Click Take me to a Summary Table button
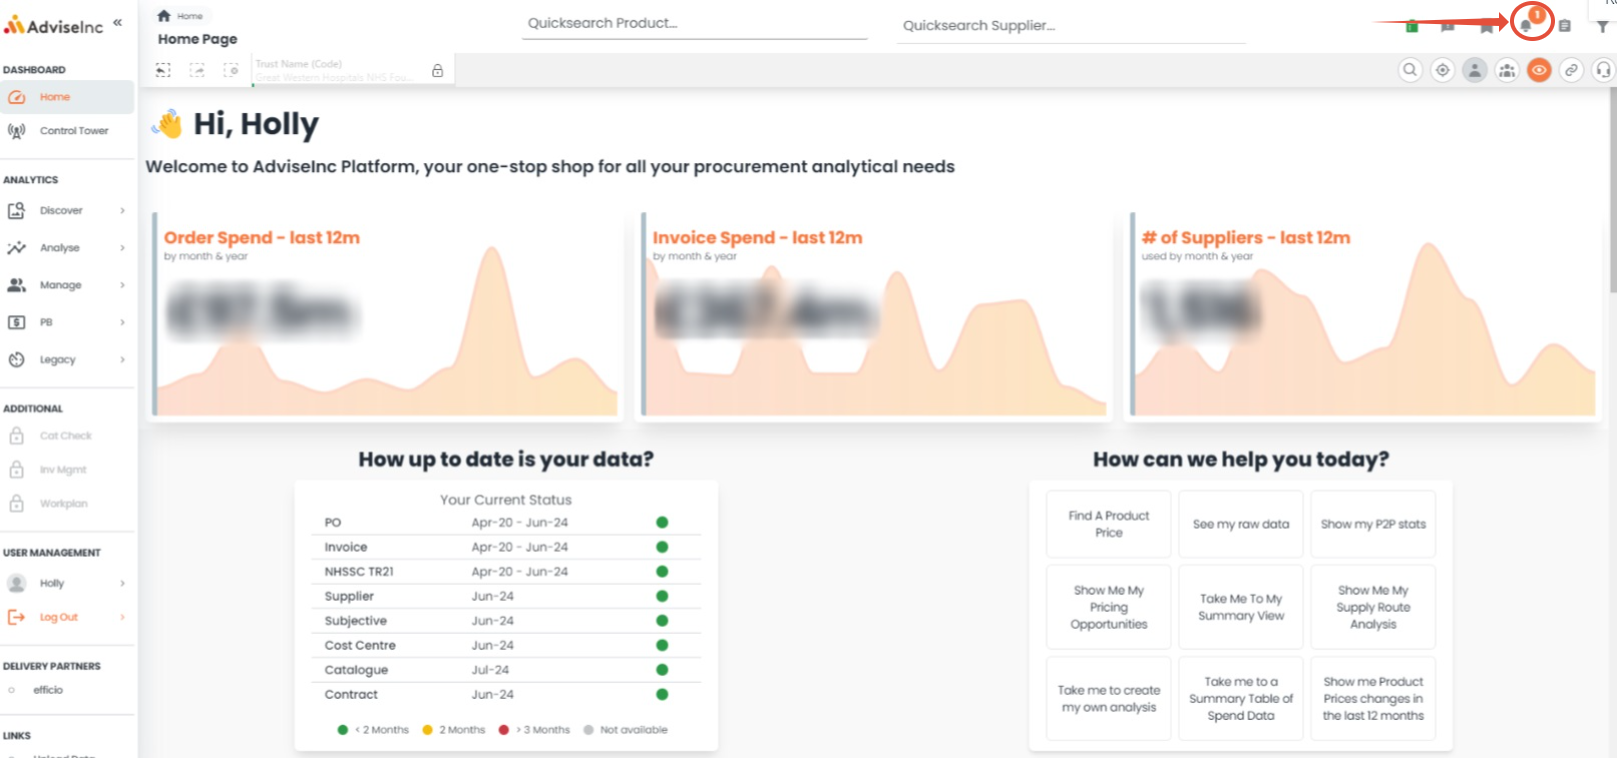Viewport: 1617px width, 758px height. [1241, 698]
